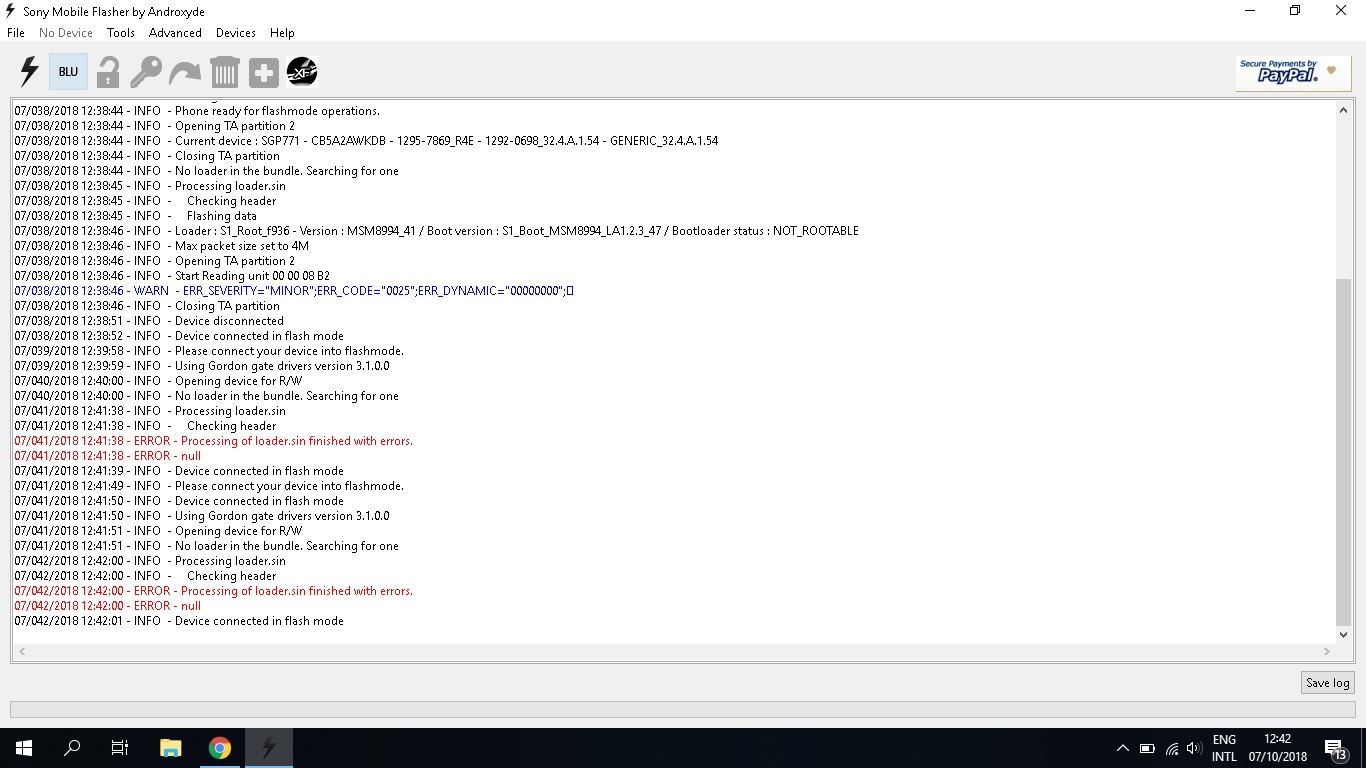This screenshot has width=1366, height=768.
Task: Open the Windows Start menu
Action: [24, 748]
